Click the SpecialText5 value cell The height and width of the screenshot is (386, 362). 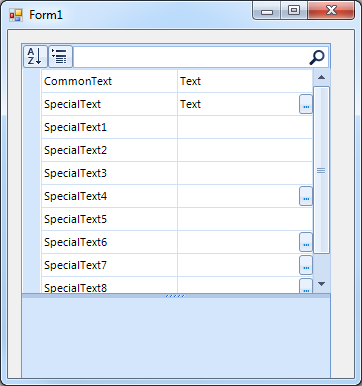tap(245, 219)
